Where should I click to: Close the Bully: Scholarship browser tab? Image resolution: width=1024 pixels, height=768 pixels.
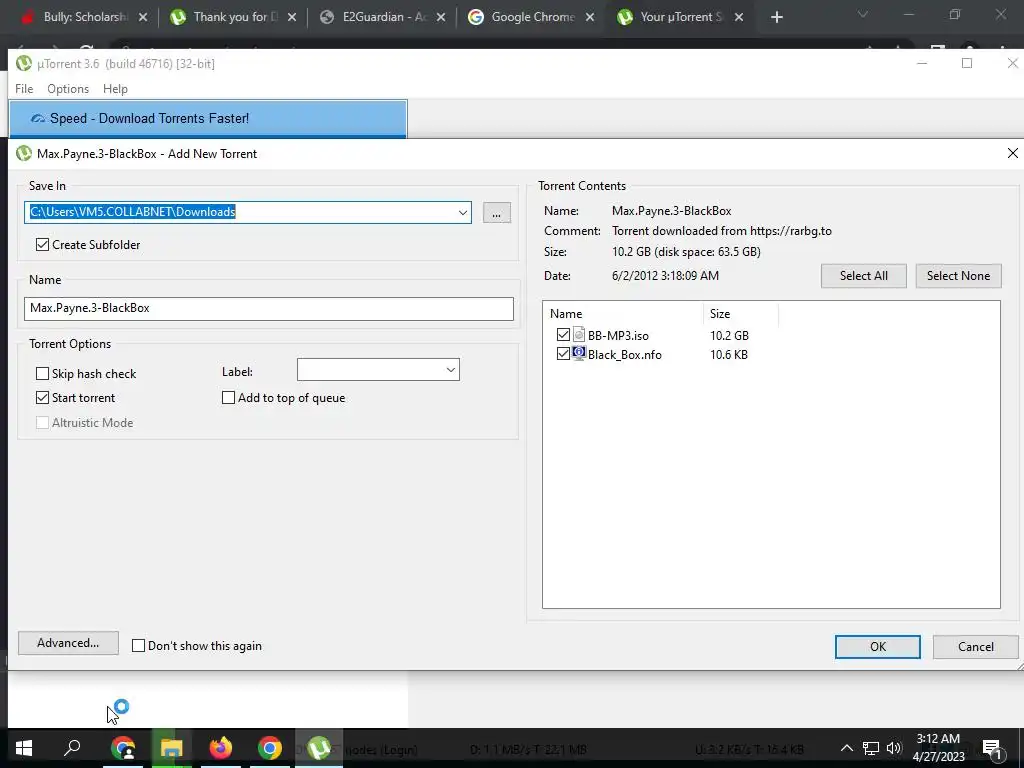143,18
